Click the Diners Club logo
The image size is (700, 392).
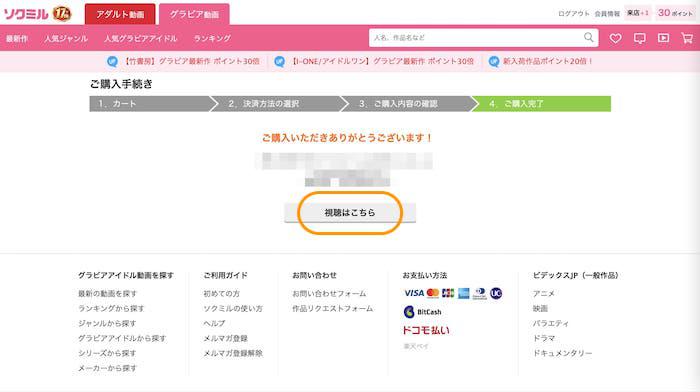pos(479,293)
